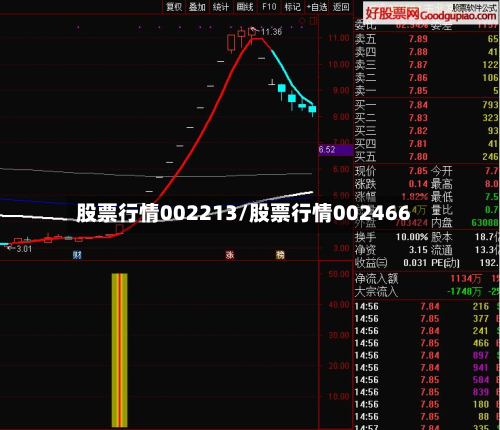Click the 净流入额 value 1134万

466,279
